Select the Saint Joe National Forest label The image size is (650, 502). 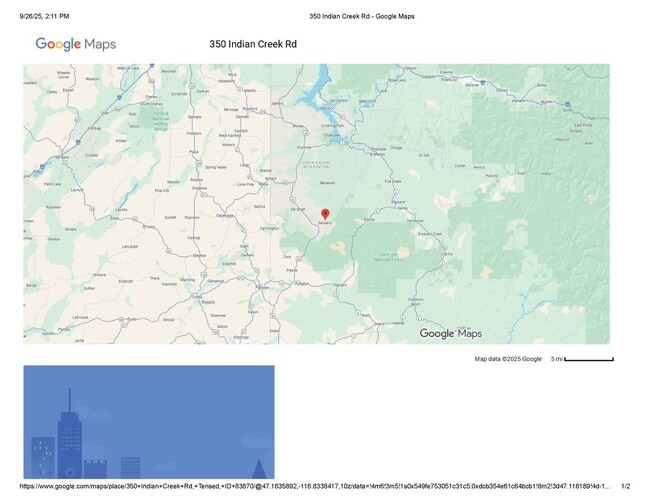388,256
